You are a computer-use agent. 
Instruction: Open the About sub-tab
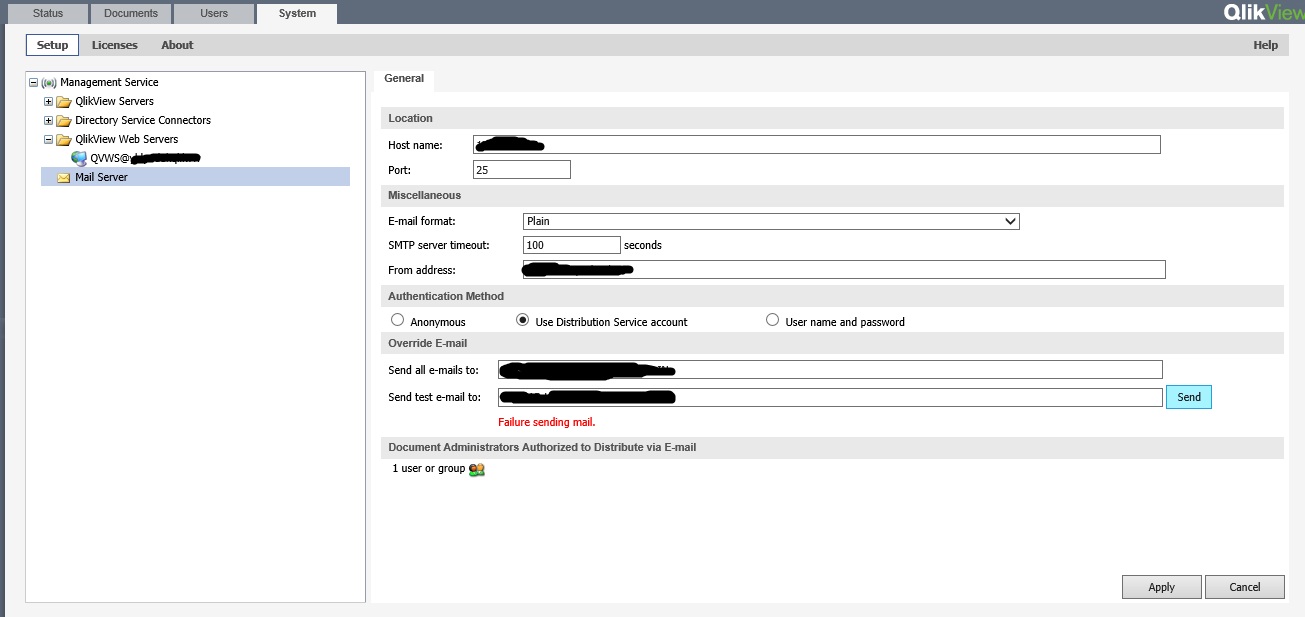pyautogui.click(x=178, y=45)
